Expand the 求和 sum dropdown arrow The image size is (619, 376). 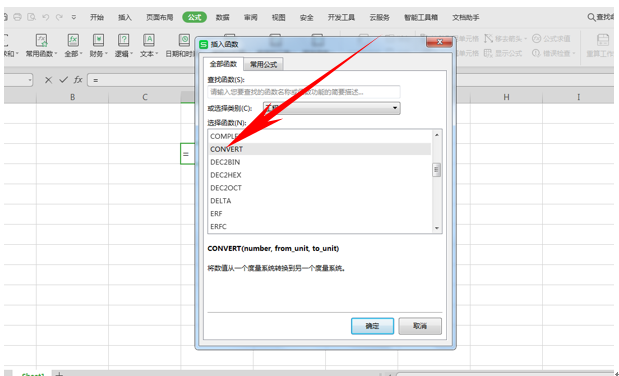[x=17, y=54]
